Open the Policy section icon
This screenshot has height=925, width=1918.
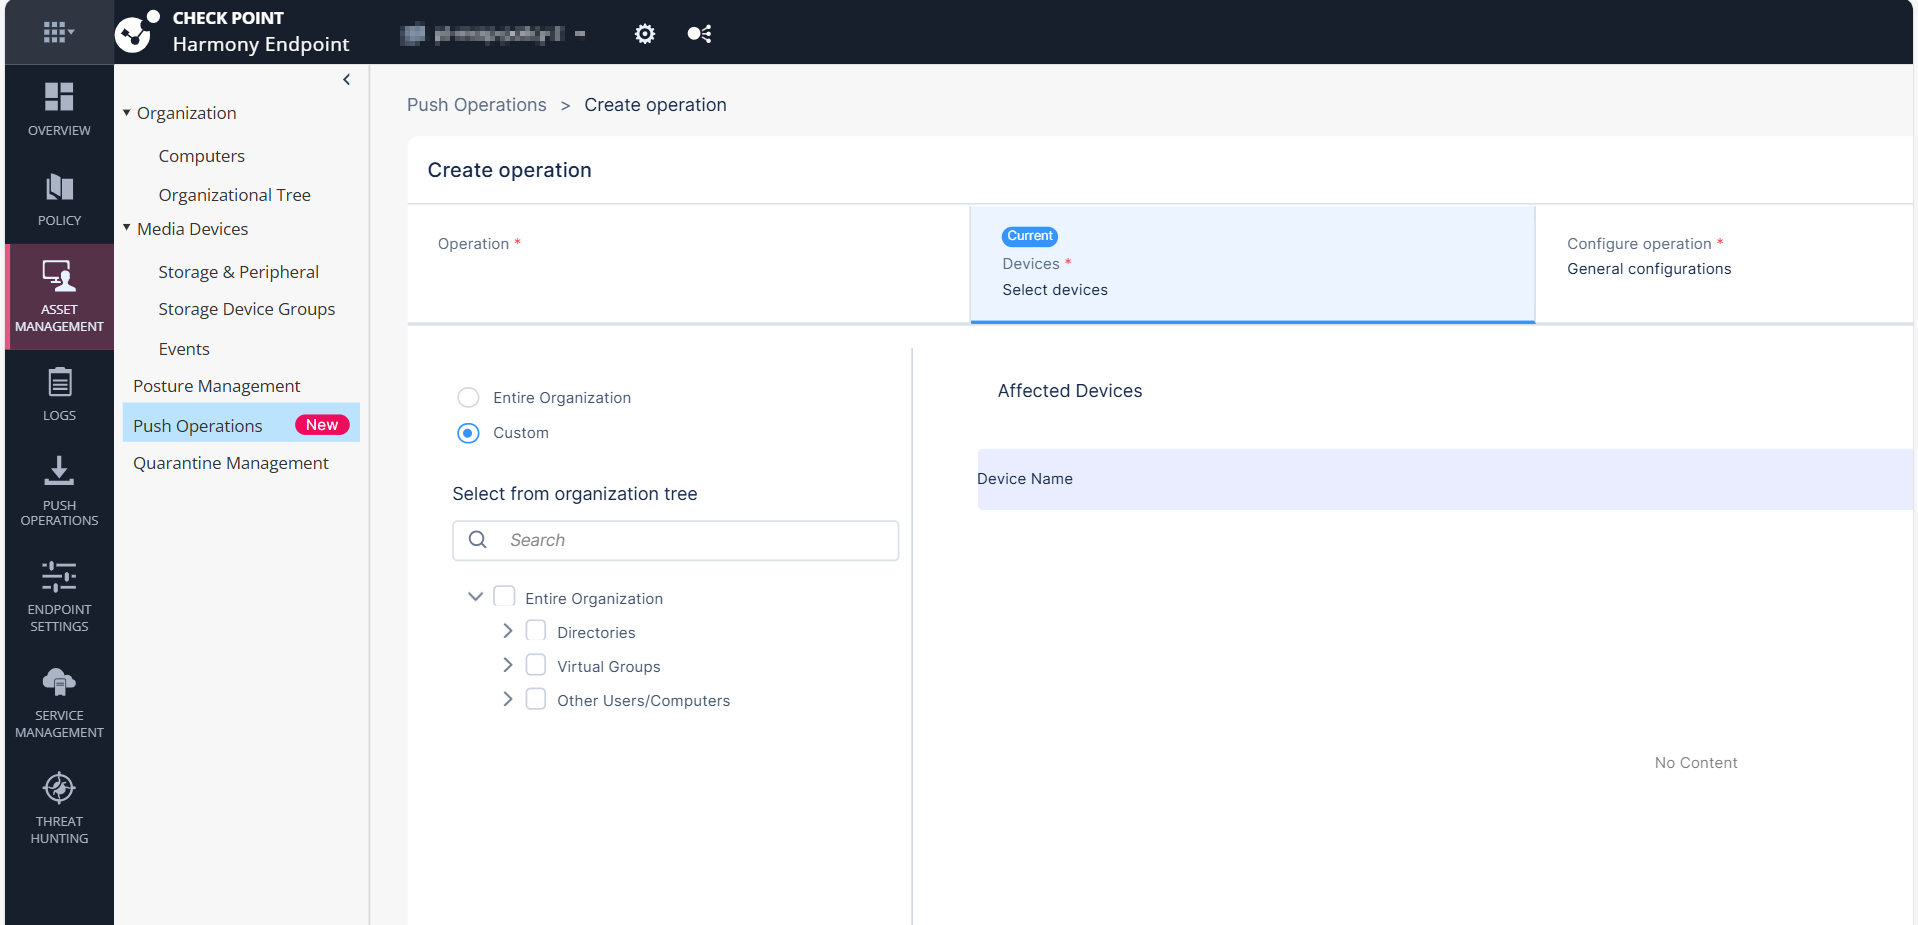pyautogui.click(x=59, y=188)
